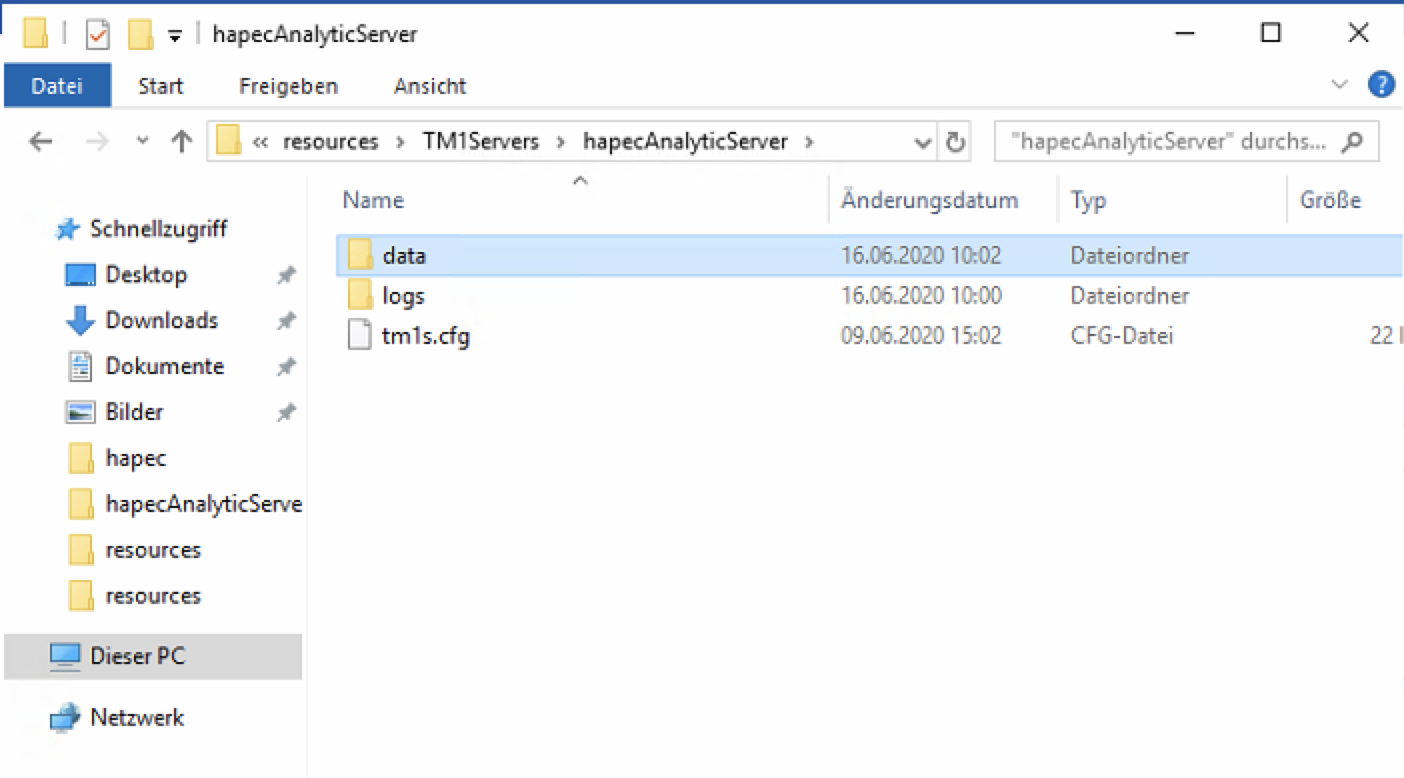Click the search magnifier icon
This screenshot has height=778, width=1404.
1352,142
